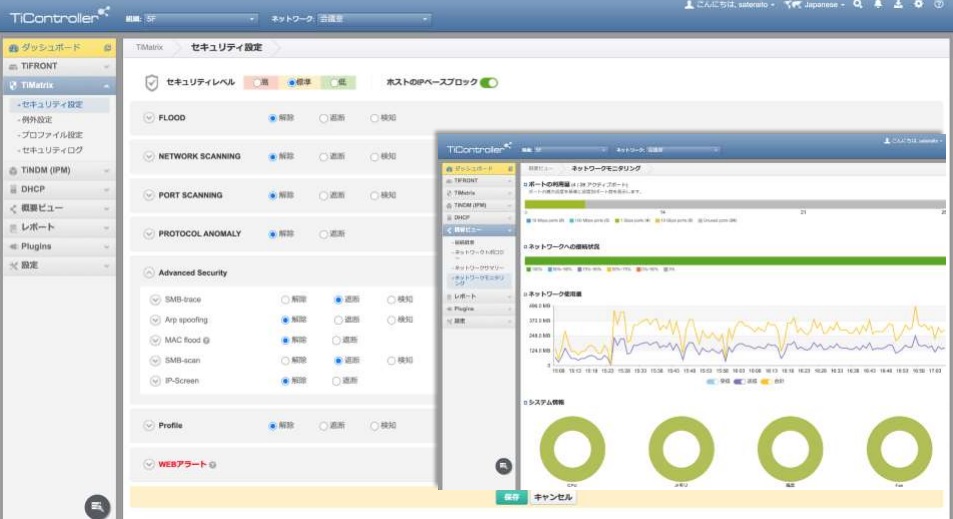Expand the WEBアラート section chevron
This screenshot has height=519, width=953.
[x=149, y=464]
